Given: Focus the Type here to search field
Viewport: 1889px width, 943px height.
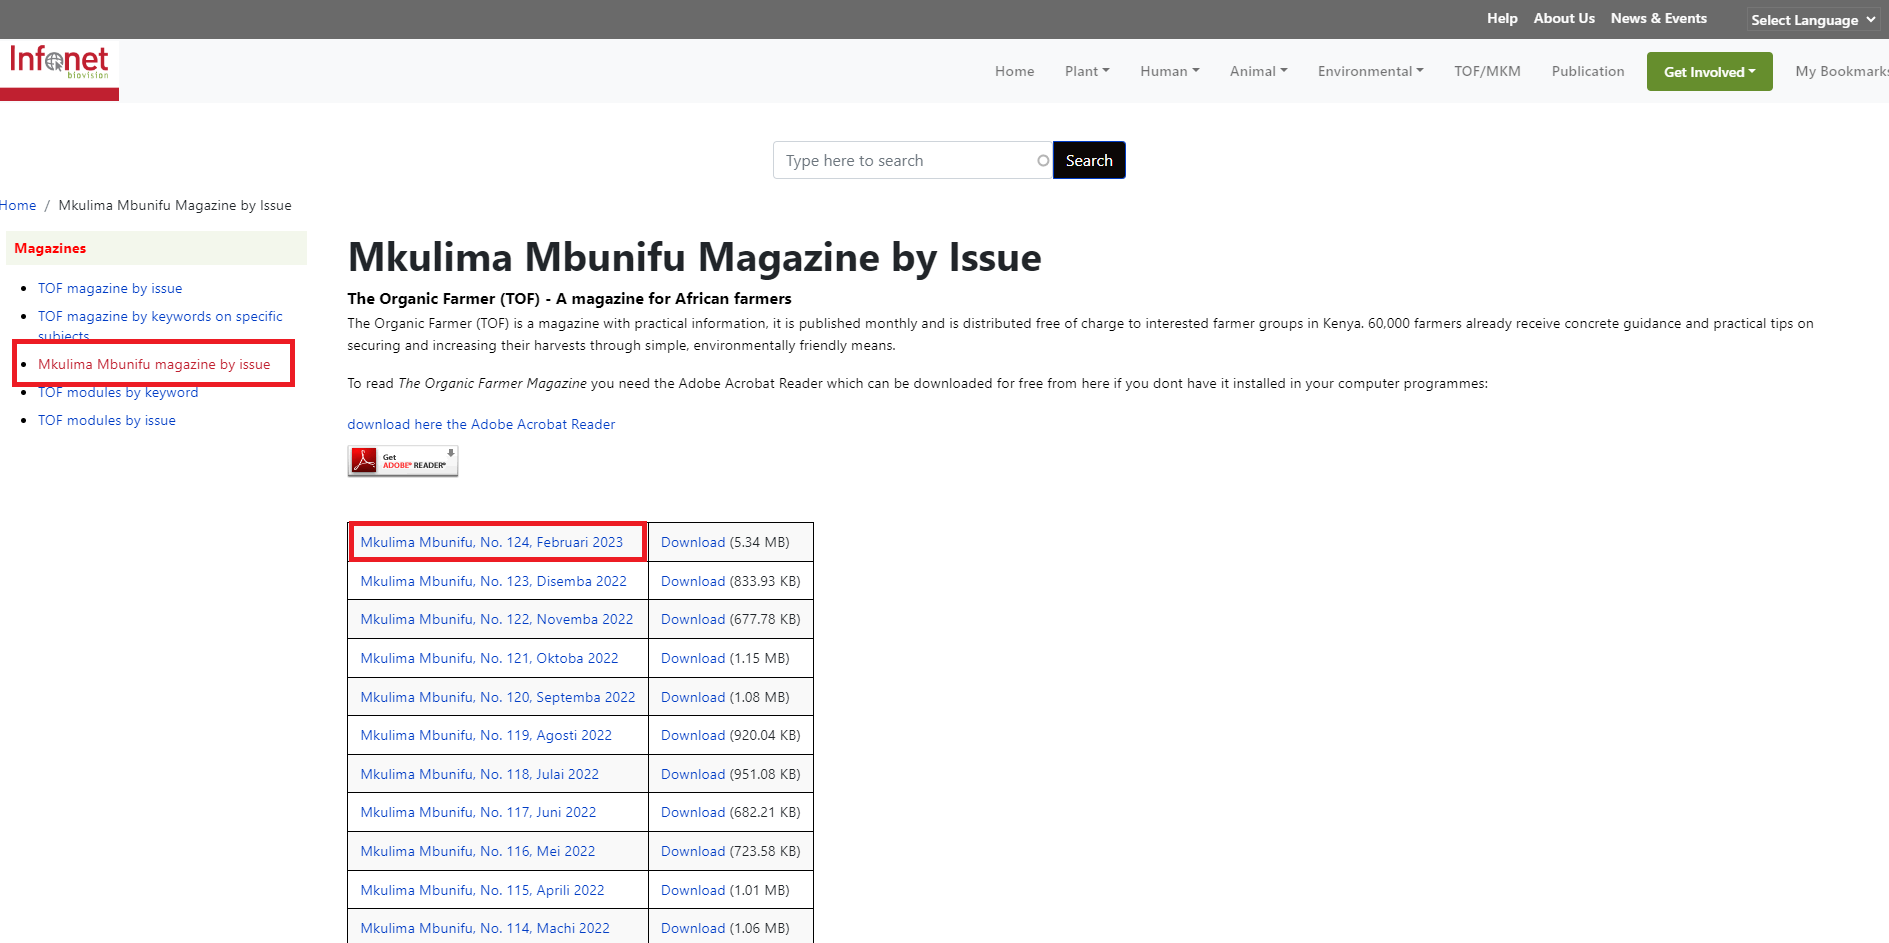Looking at the screenshot, I should tap(913, 160).
